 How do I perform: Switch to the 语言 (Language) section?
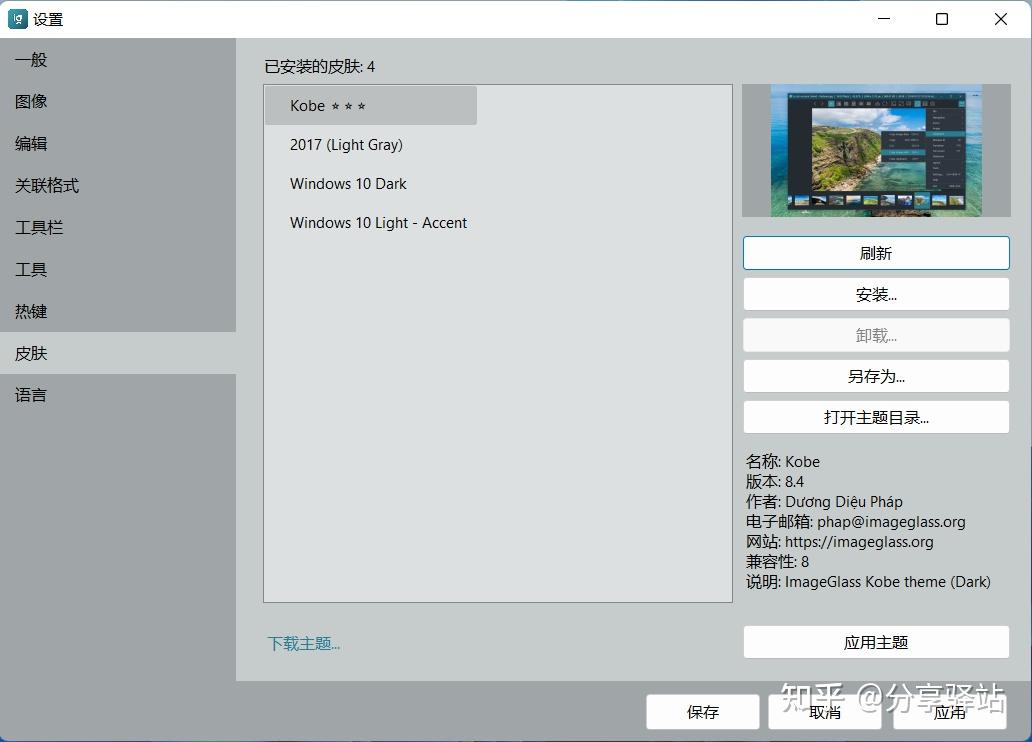[30, 395]
